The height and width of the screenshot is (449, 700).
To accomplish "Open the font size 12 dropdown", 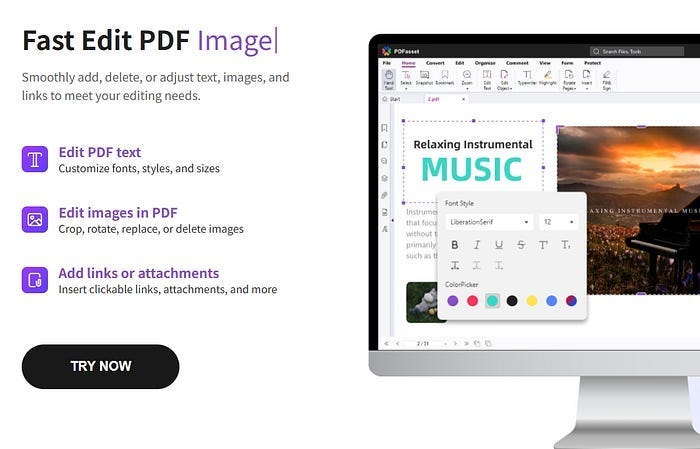I will [x=558, y=222].
